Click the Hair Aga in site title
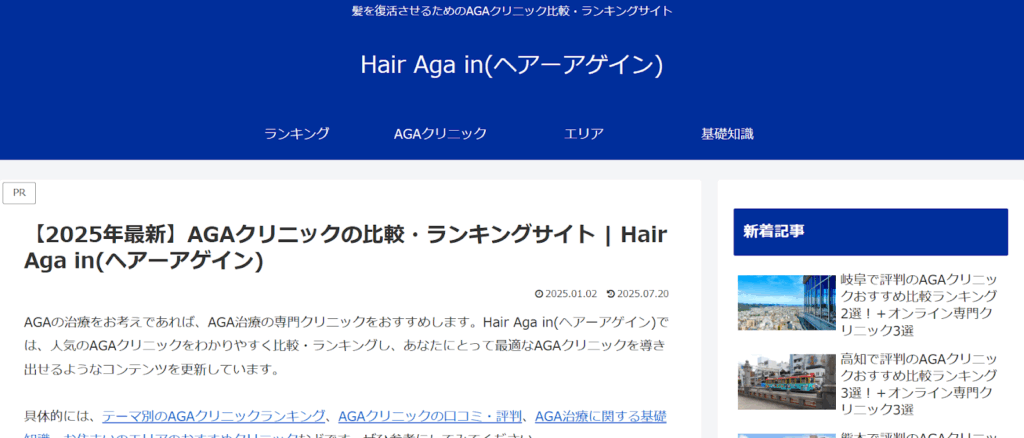This screenshot has width=1024, height=438. (511, 64)
